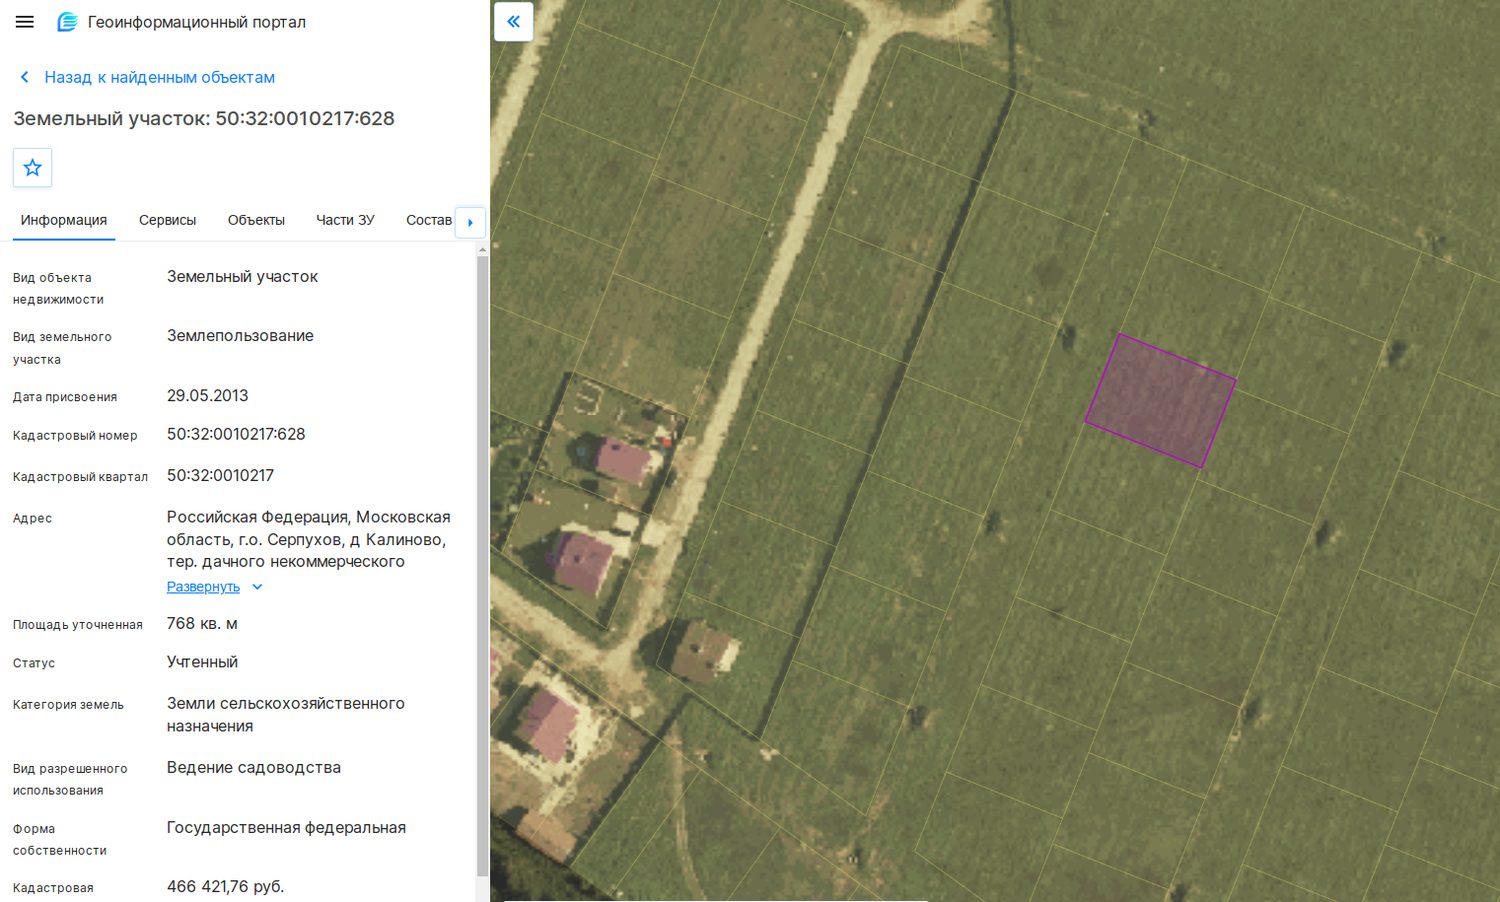Expand address via Развернуть link

[203, 587]
